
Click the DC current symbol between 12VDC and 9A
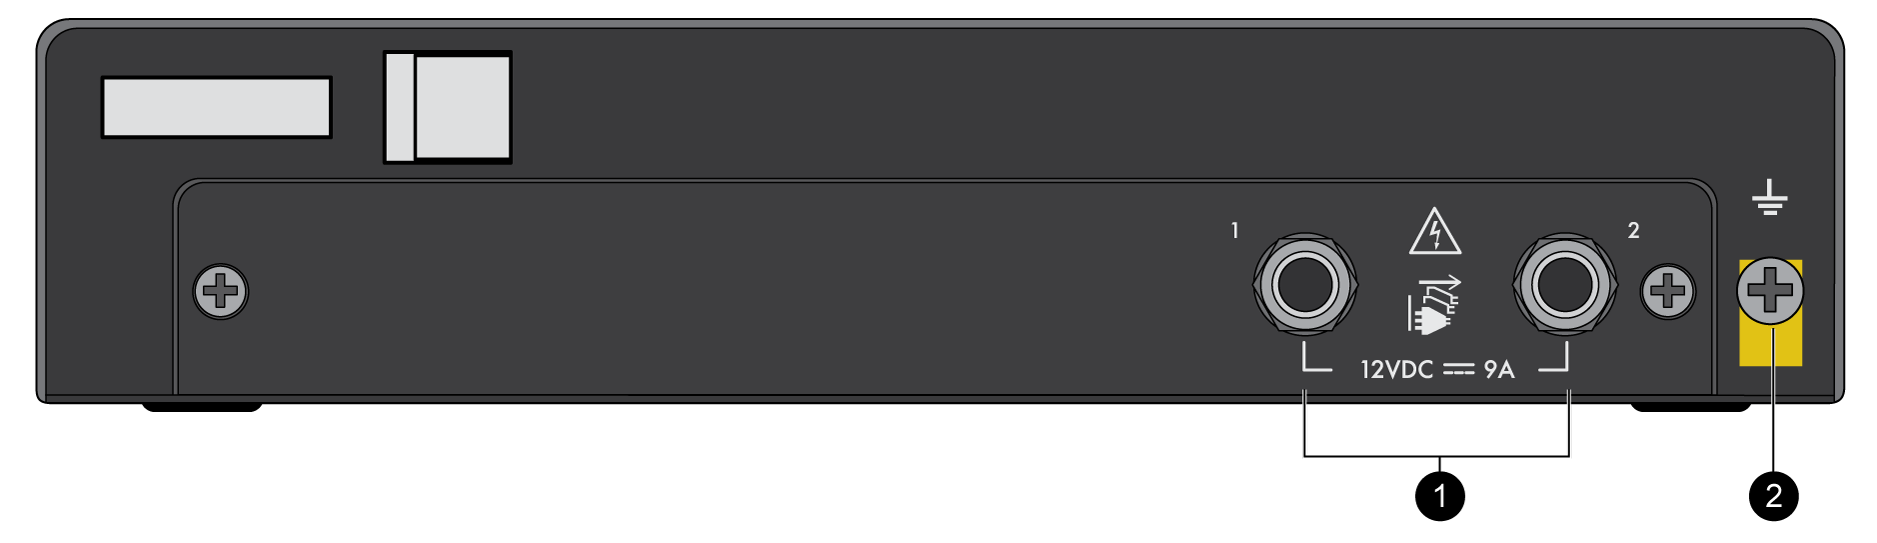pyautogui.click(x=1459, y=371)
